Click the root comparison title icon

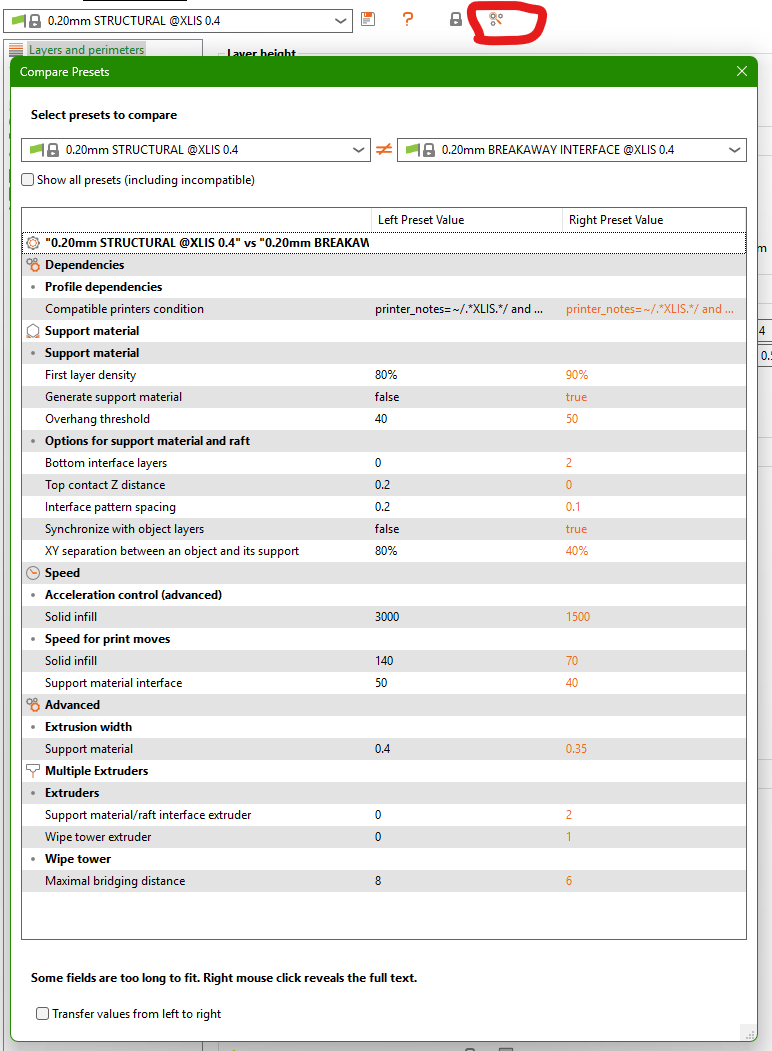point(33,243)
